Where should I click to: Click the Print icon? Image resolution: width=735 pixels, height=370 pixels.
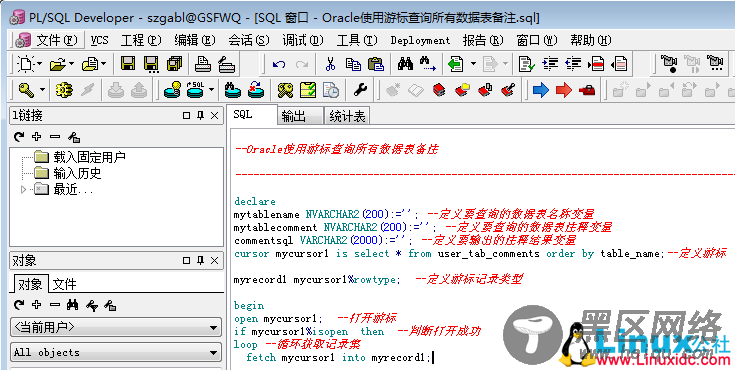[203, 64]
